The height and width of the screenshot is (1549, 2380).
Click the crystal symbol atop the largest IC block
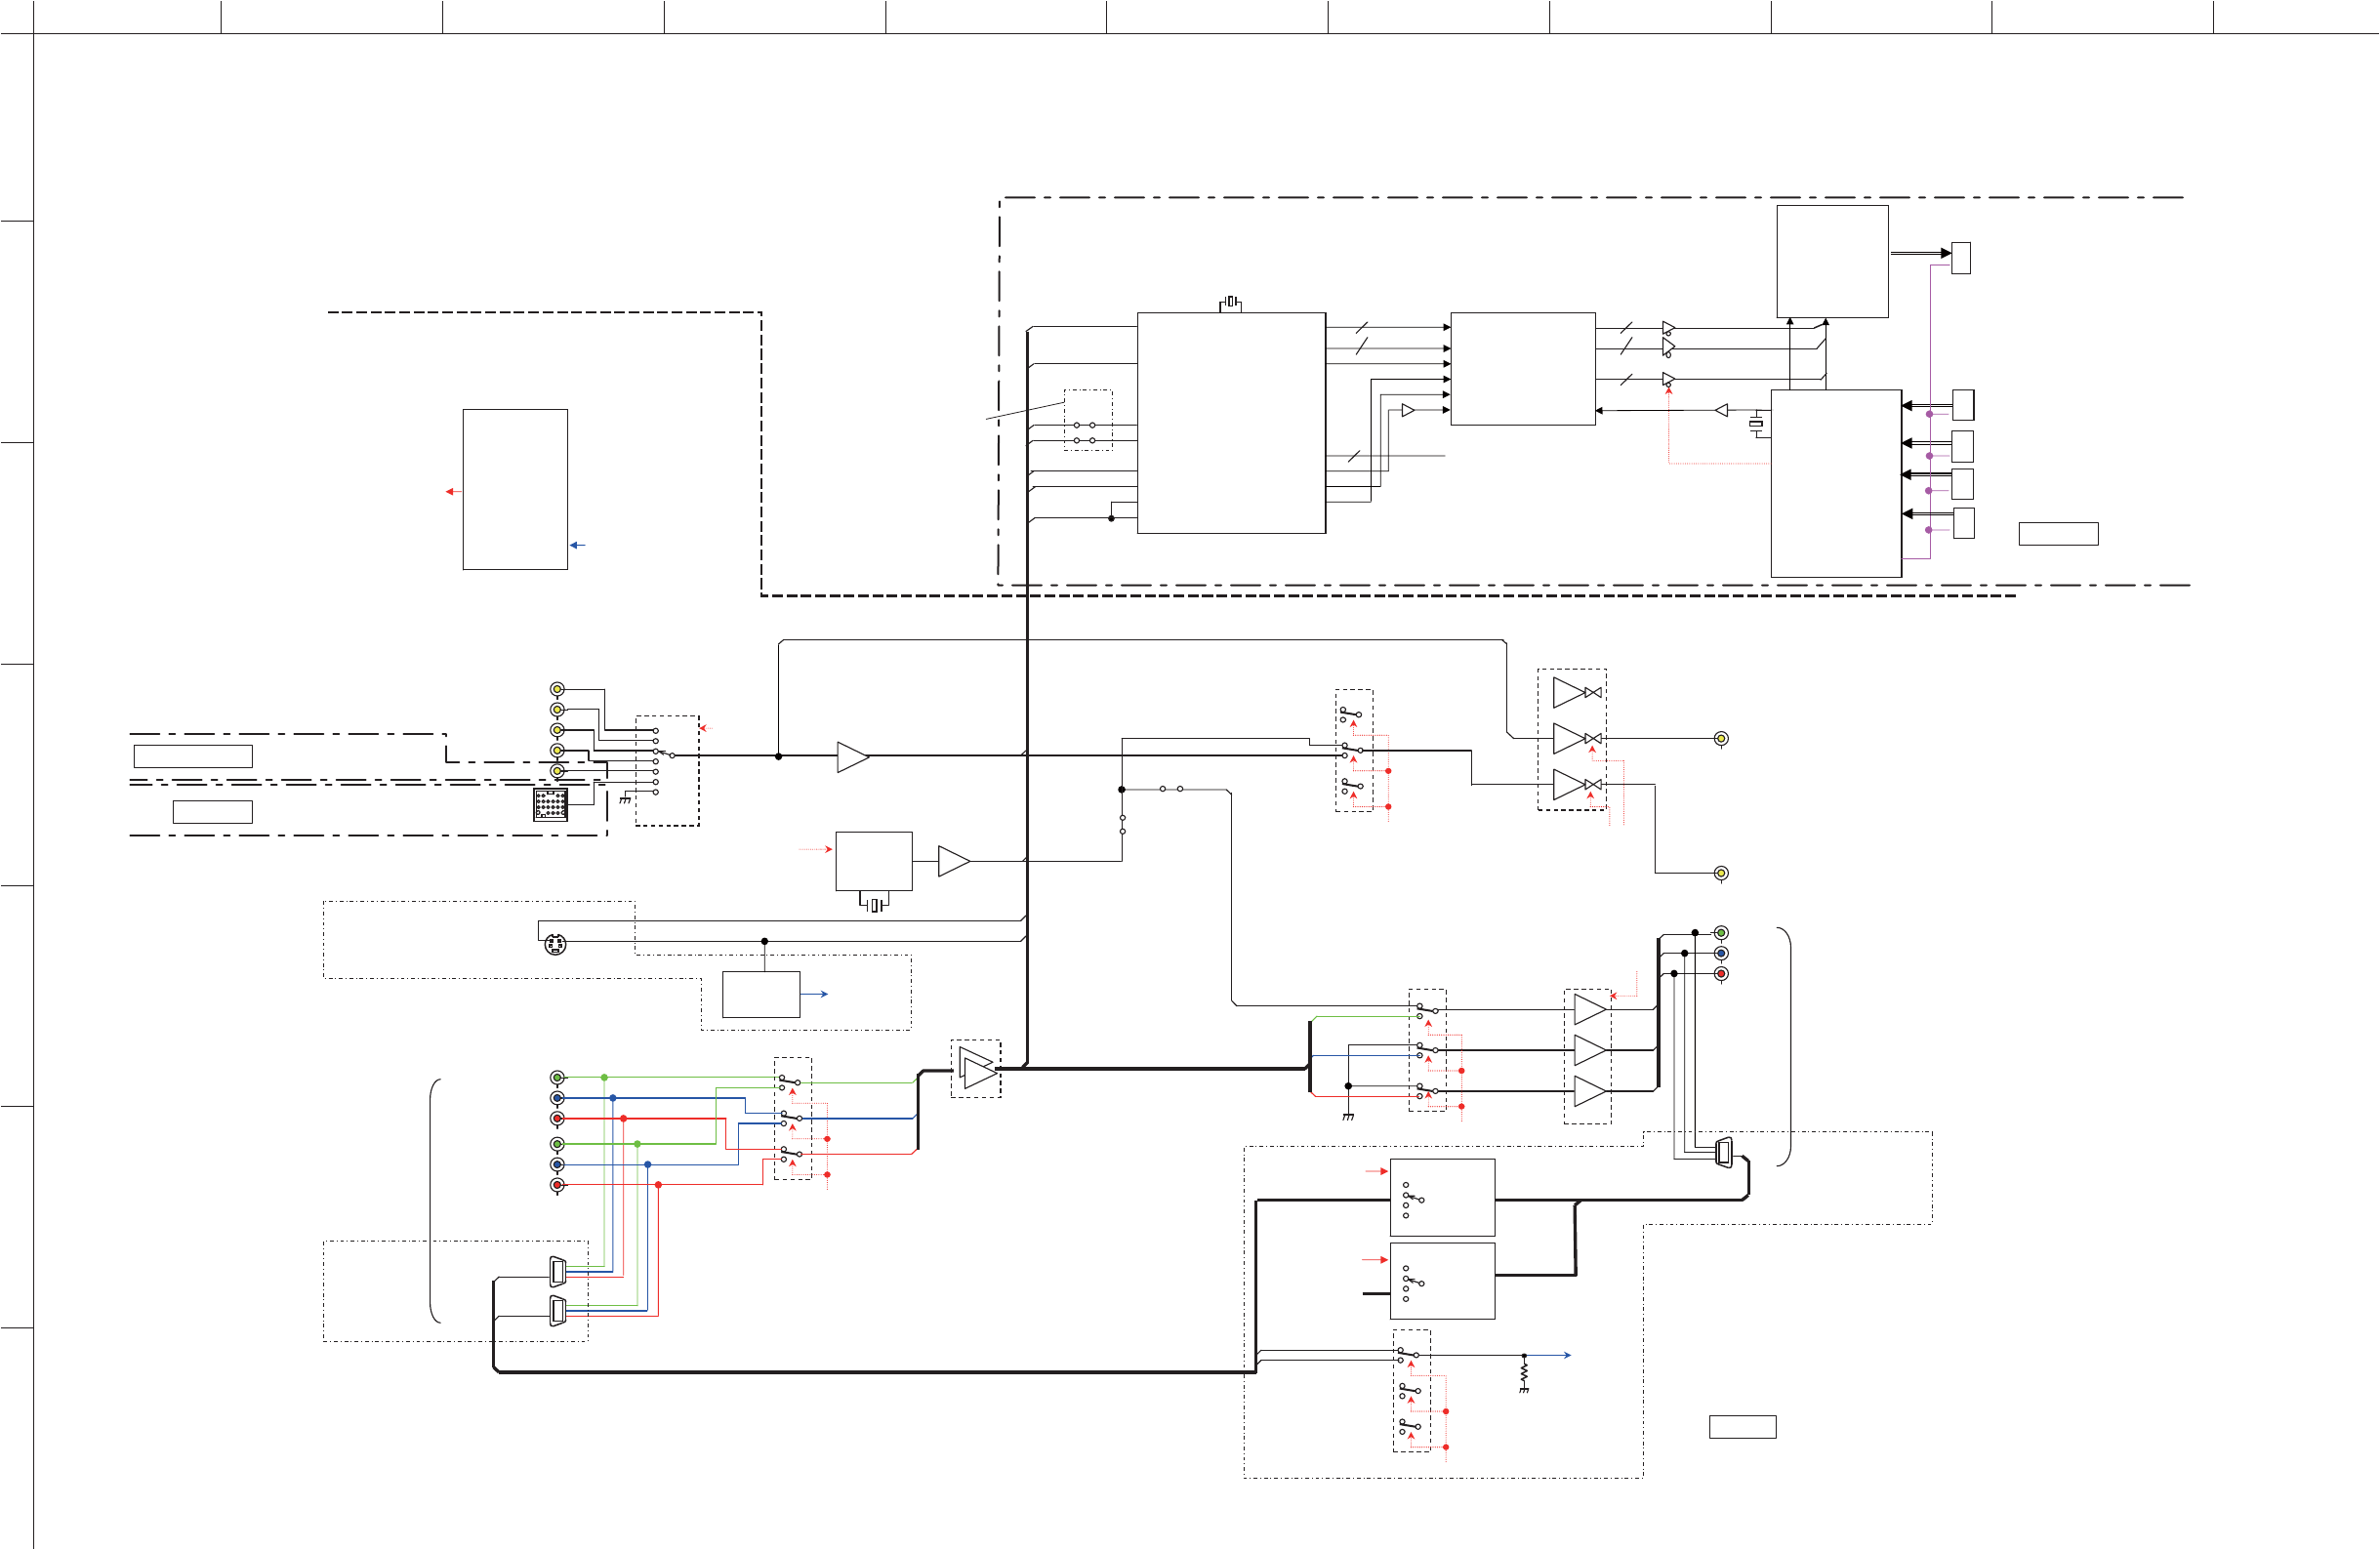(1230, 303)
